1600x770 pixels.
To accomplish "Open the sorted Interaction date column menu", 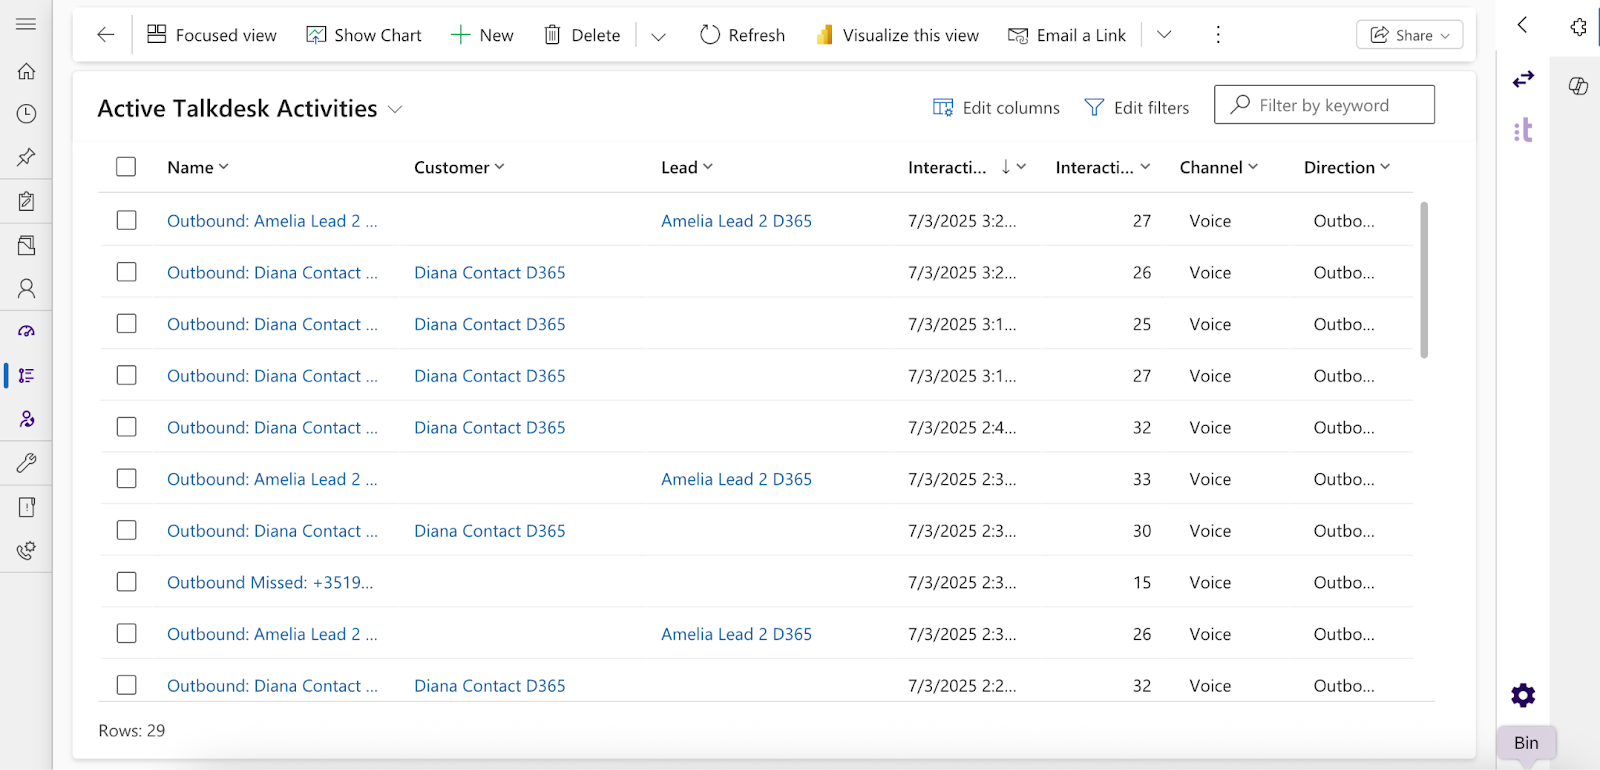I will point(967,167).
